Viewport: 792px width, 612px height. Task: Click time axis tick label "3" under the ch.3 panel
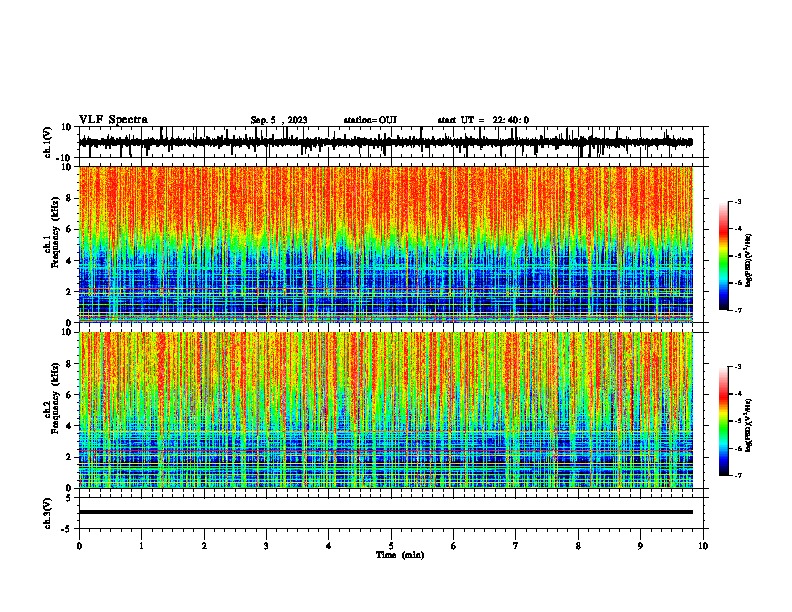tap(266, 546)
